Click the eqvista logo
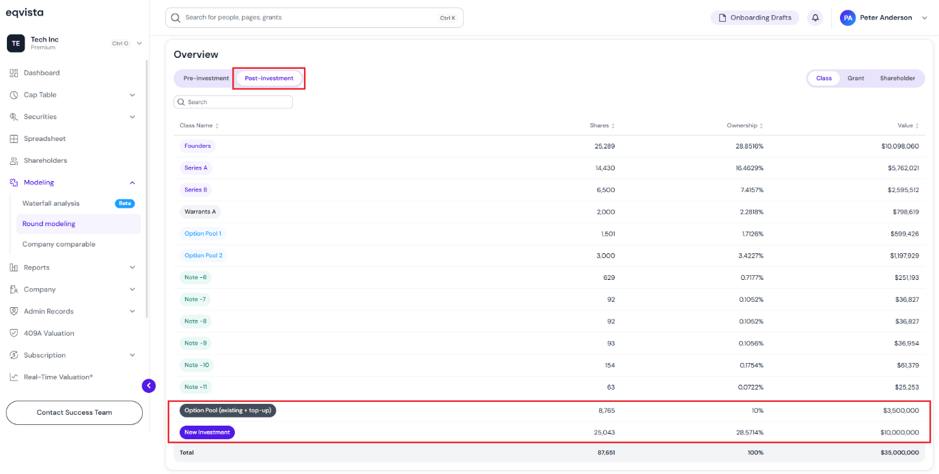The width and height of the screenshot is (939, 474). point(25,12)
